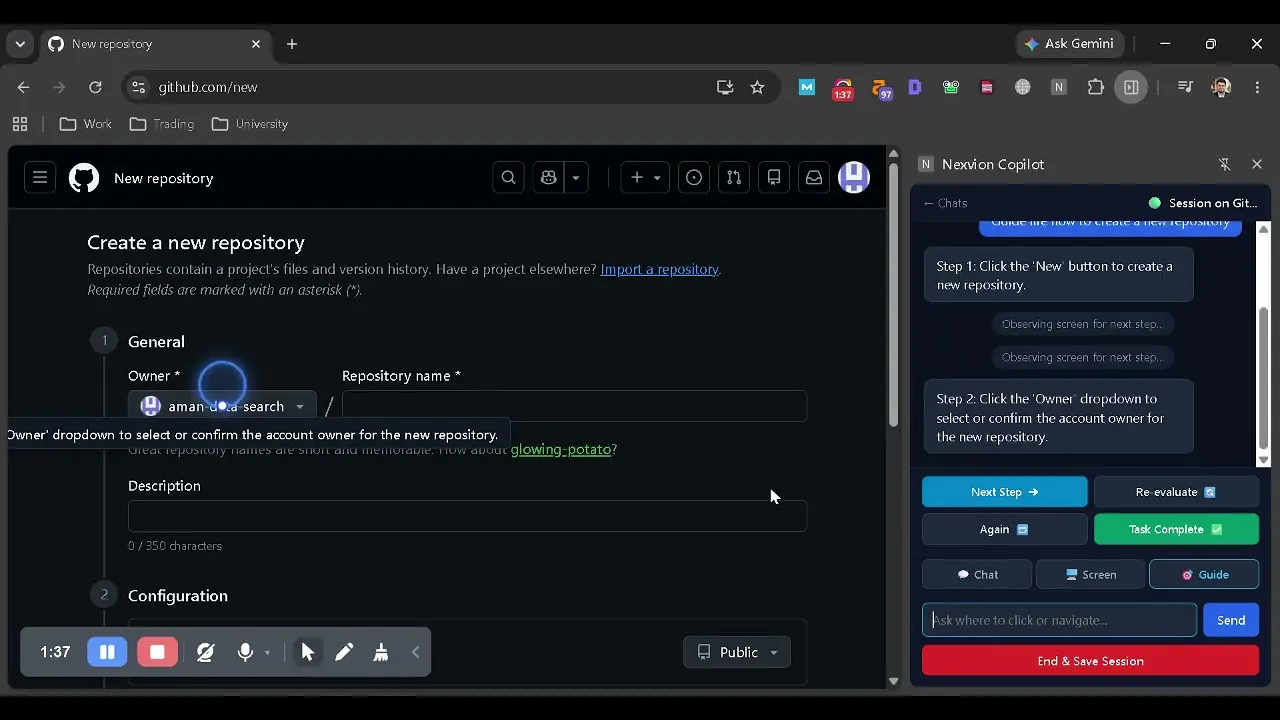Switch to the Chat mode tab
This screenshot has width=1280, height=720.
pos(977,574)
